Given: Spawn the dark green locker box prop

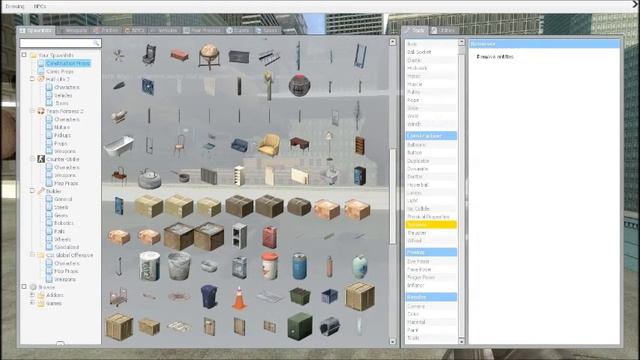Looking at the screenshot, I should (x=299, y=326).
